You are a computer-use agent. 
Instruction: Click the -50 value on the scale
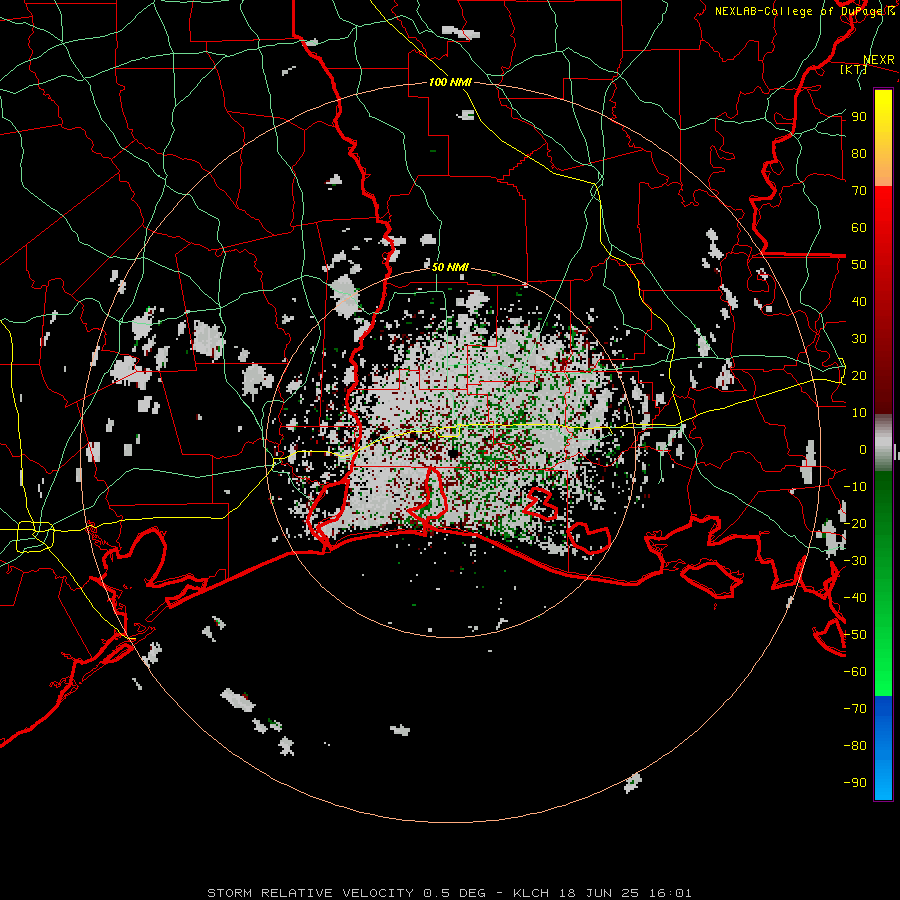click(x=855, y=635)
